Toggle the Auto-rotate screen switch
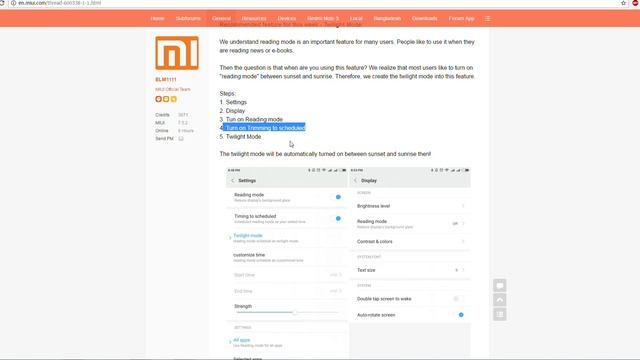640x360 pixels. (x=460, y=315)
